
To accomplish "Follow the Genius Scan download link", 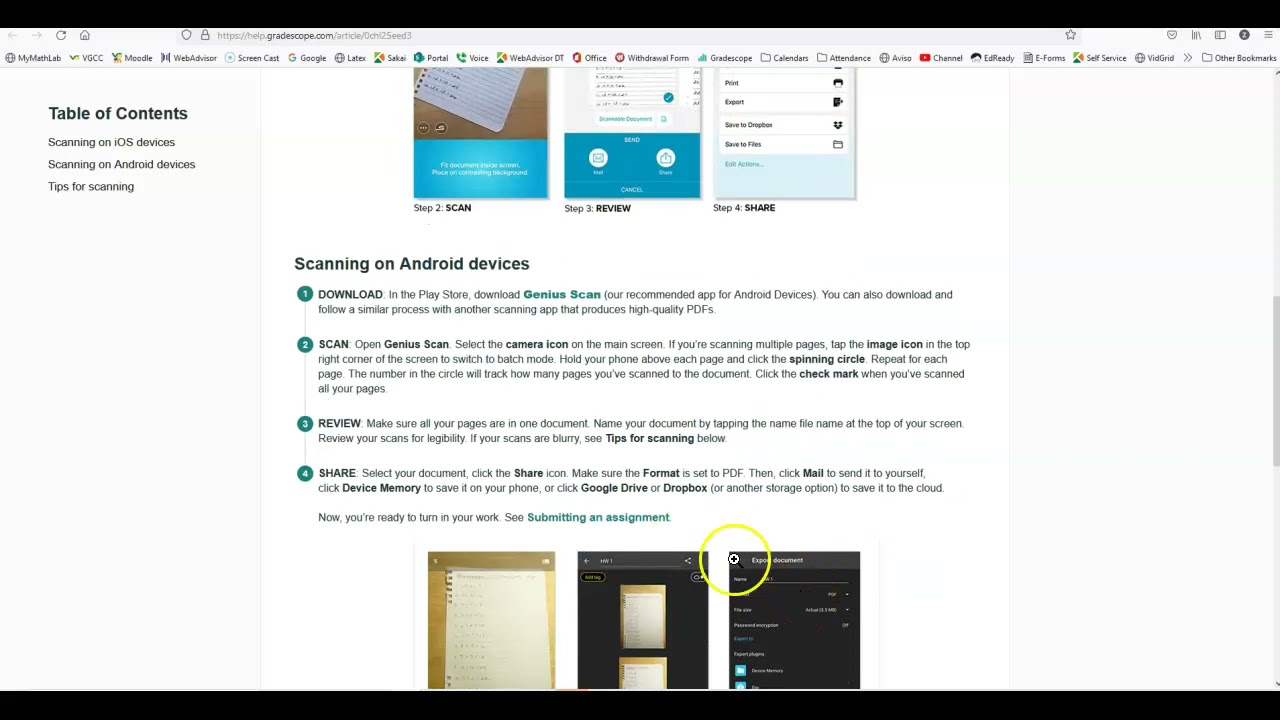I will coord(561,294).
